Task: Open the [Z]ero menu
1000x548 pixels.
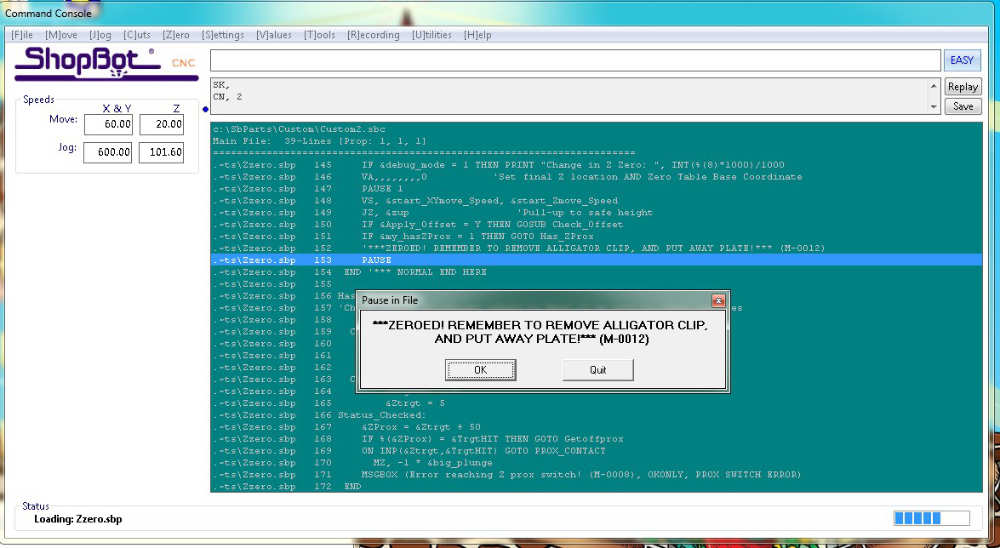Action: coord(176,35)
